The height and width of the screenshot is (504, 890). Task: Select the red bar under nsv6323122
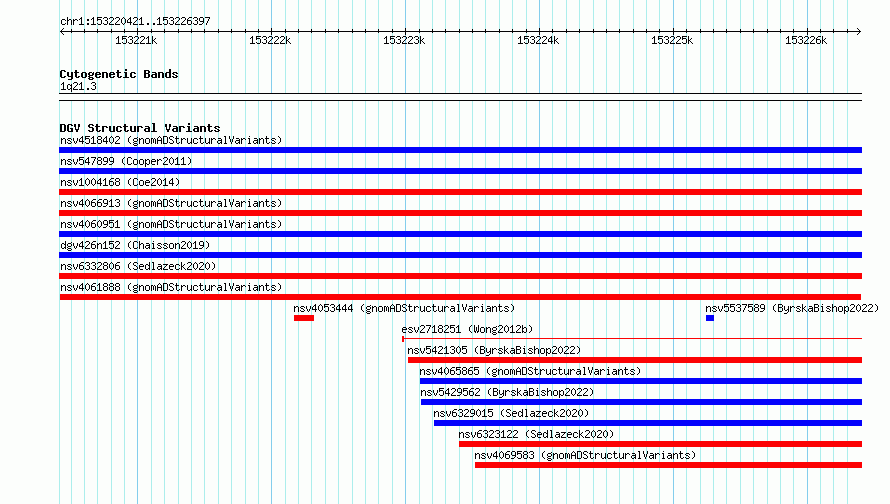coord(661,444)
